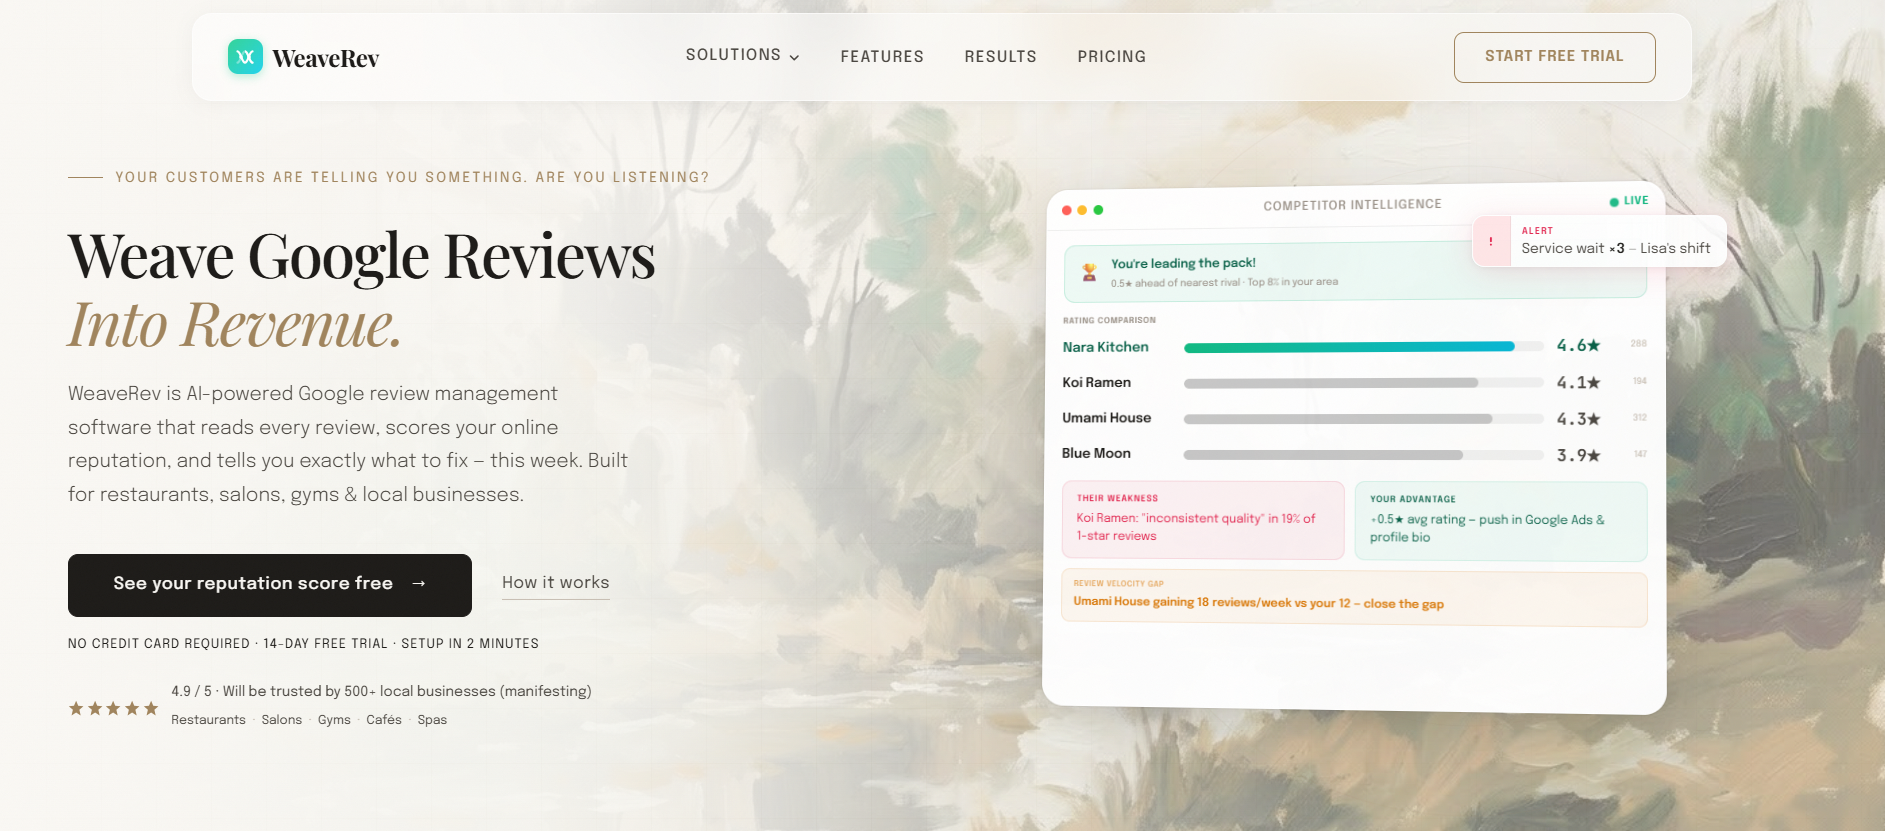The width and height of the screenshot is (1885, 831).
Task: Click the Gyms category label
Action: click(334, 720)
